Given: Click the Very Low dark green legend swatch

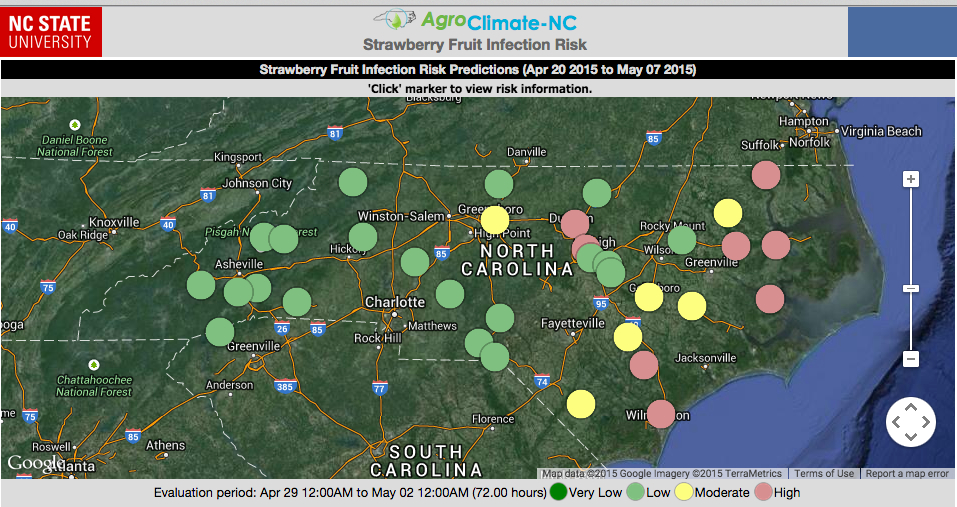Looking at the screenshot, I should click(558, 492).
